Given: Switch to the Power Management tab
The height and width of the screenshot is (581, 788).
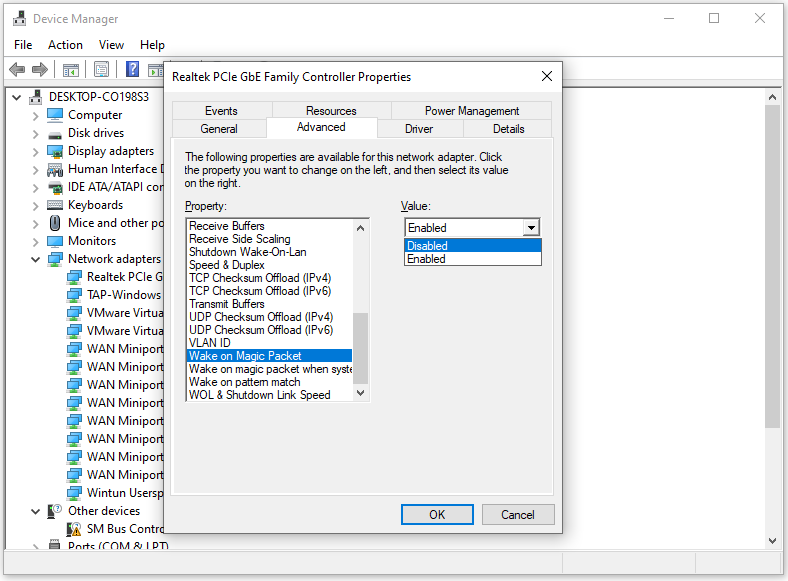Looking at the screenshot, I should (x=472, y=111).
